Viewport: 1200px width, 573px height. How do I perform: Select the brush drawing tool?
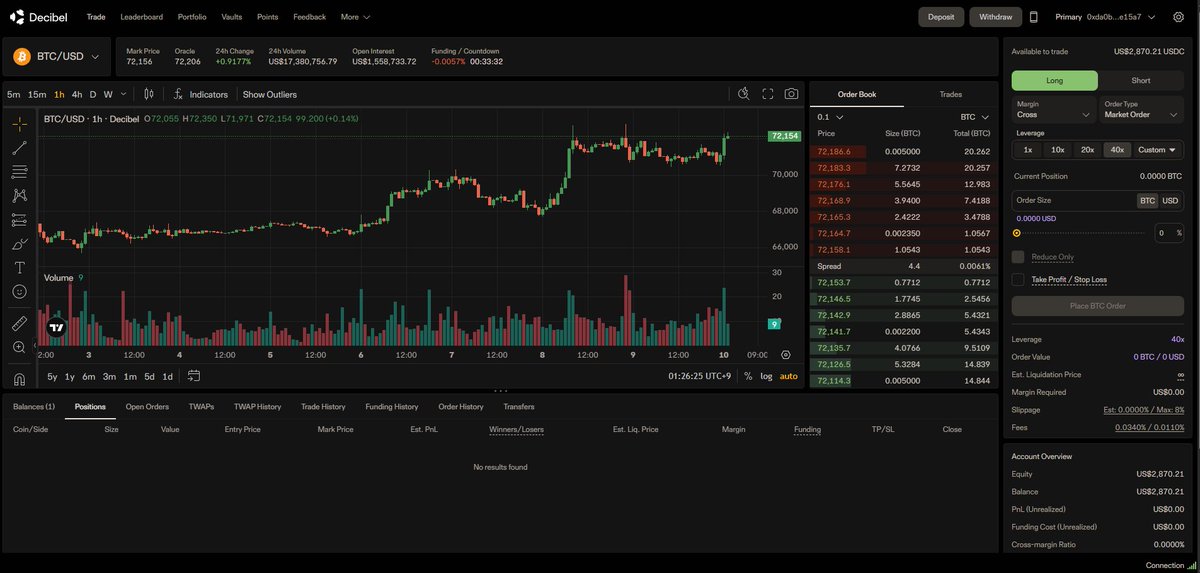19,244
